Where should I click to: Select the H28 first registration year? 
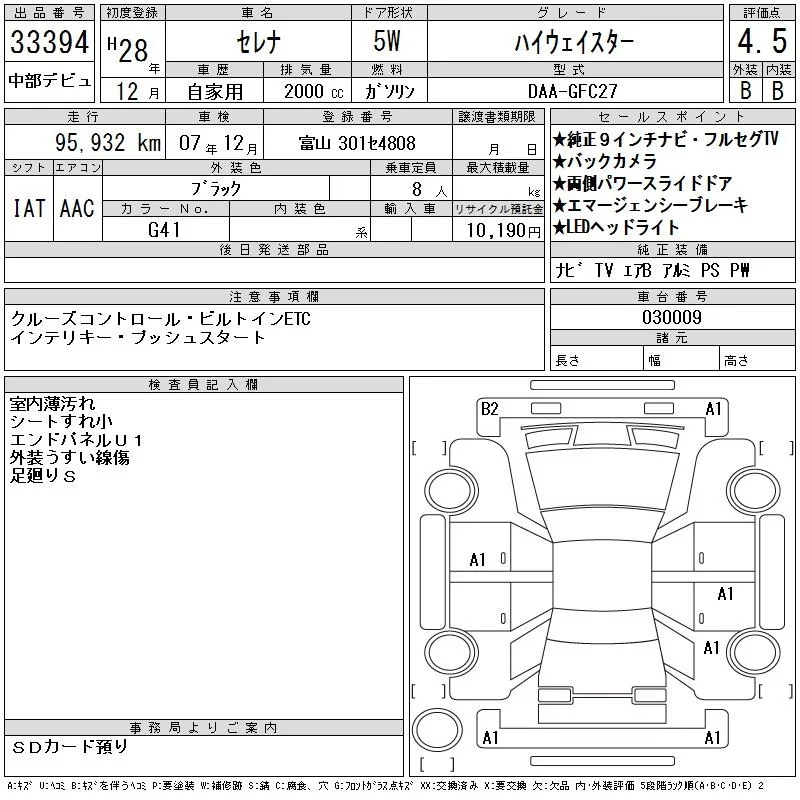point(128,49)
